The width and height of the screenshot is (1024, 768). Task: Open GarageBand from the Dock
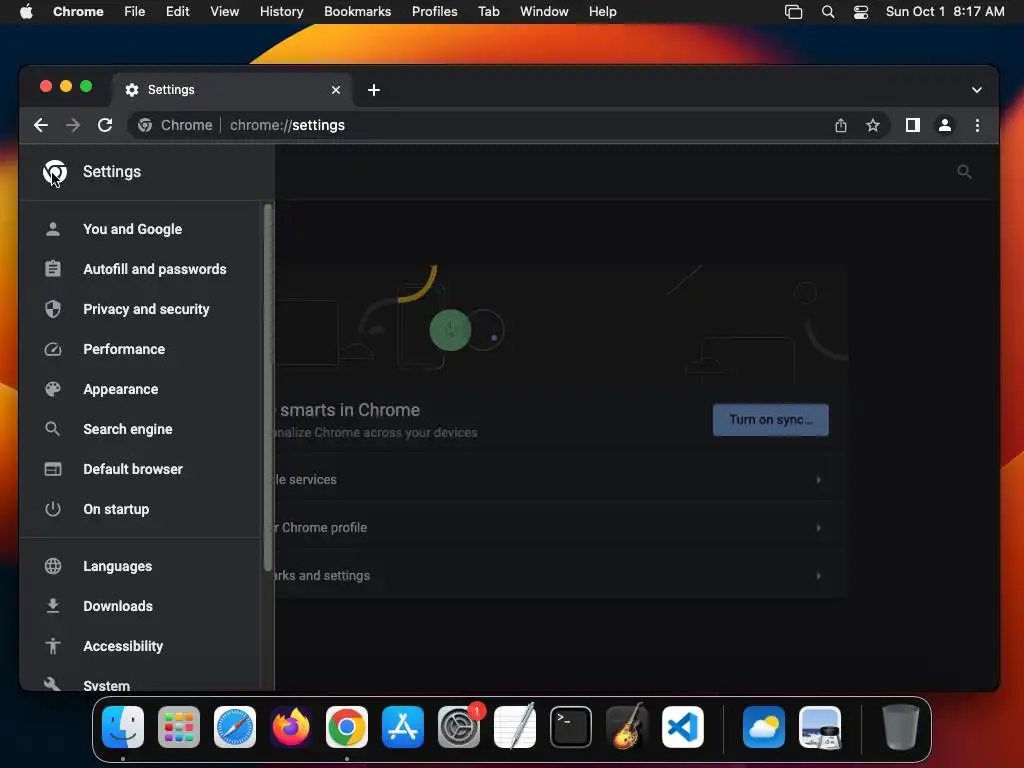click(627, 727)
